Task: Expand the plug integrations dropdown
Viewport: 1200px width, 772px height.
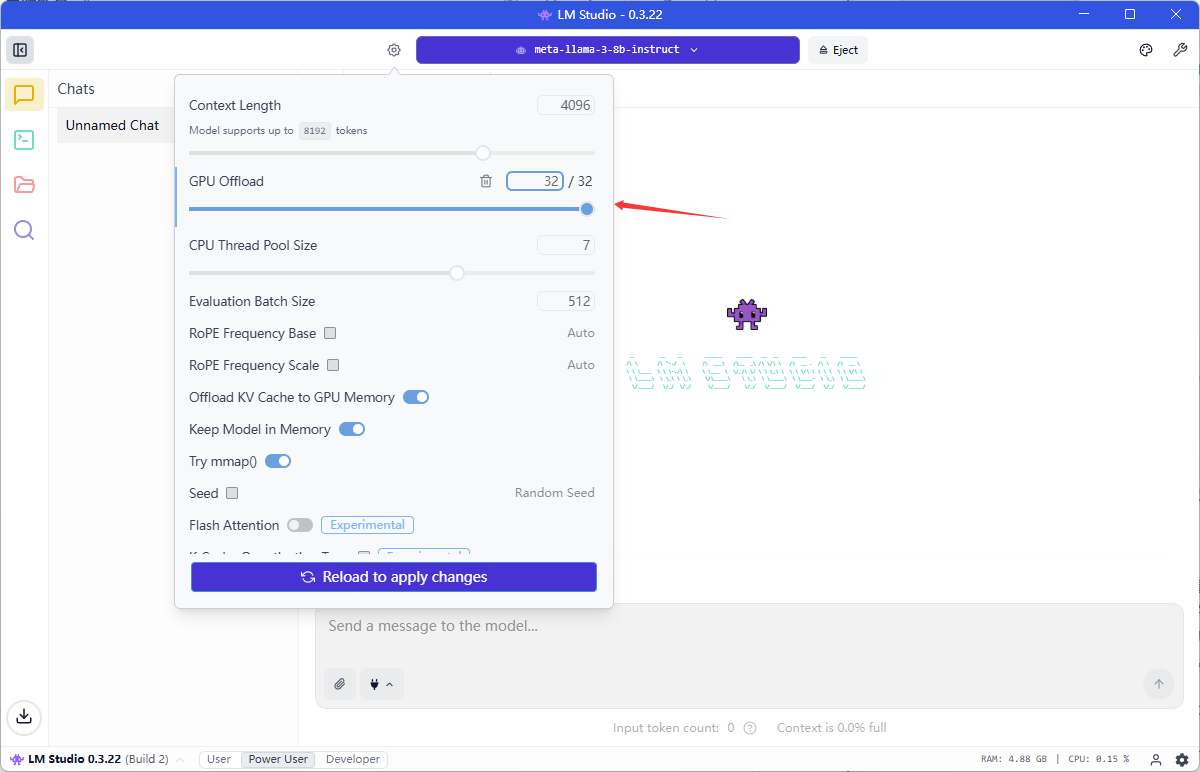Action: point(382,684)
